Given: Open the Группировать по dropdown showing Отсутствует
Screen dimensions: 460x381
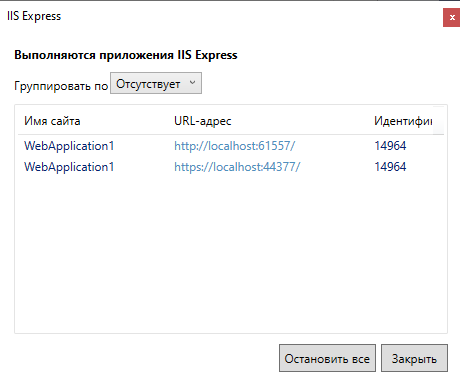Looking at the screenshot, I should [156, 83].
